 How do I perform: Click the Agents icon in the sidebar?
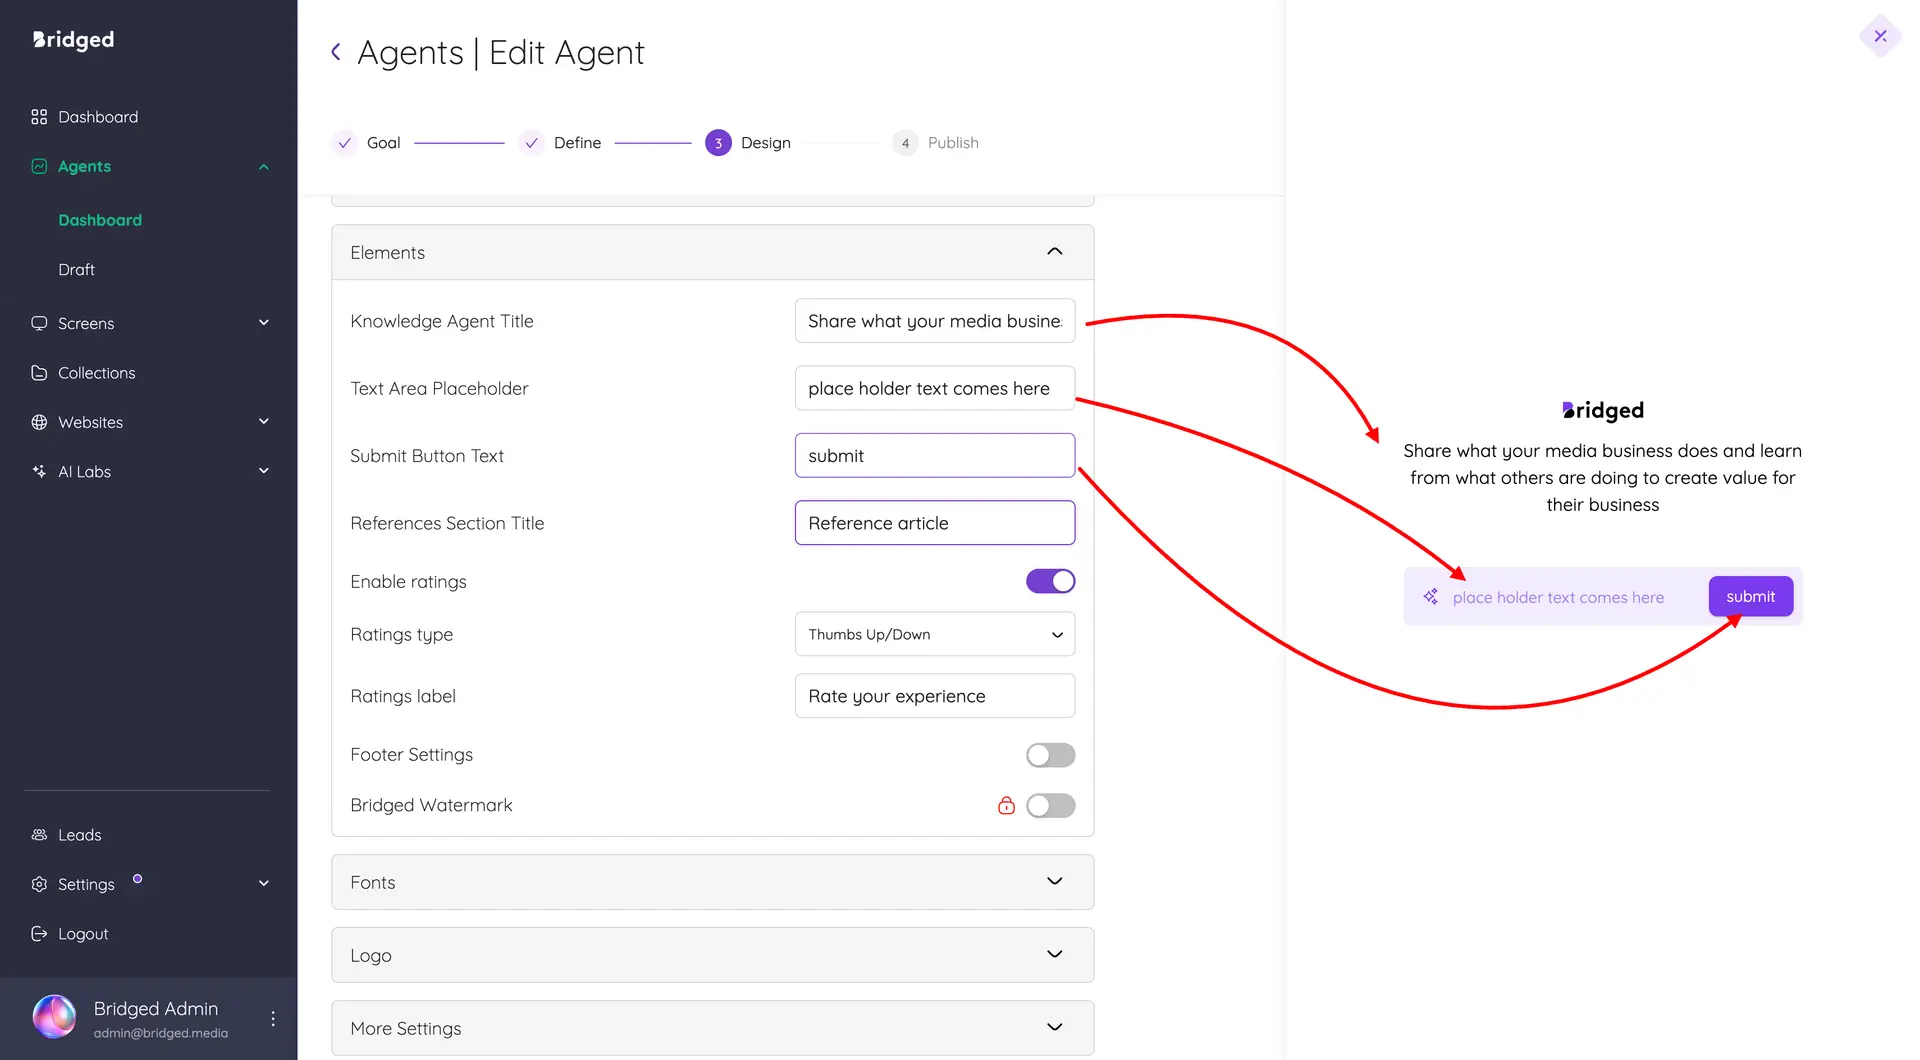point(39,166)
